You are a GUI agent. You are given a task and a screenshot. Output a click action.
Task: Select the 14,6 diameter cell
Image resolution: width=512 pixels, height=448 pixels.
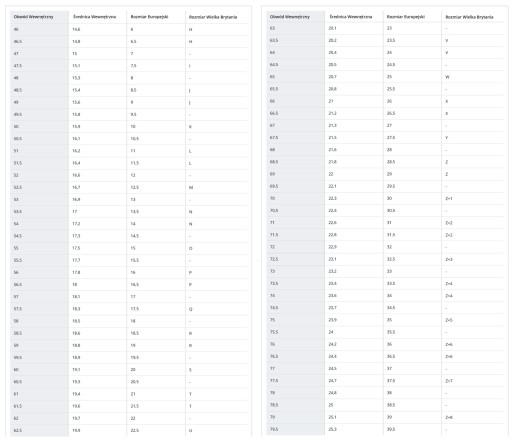[76, 29]
